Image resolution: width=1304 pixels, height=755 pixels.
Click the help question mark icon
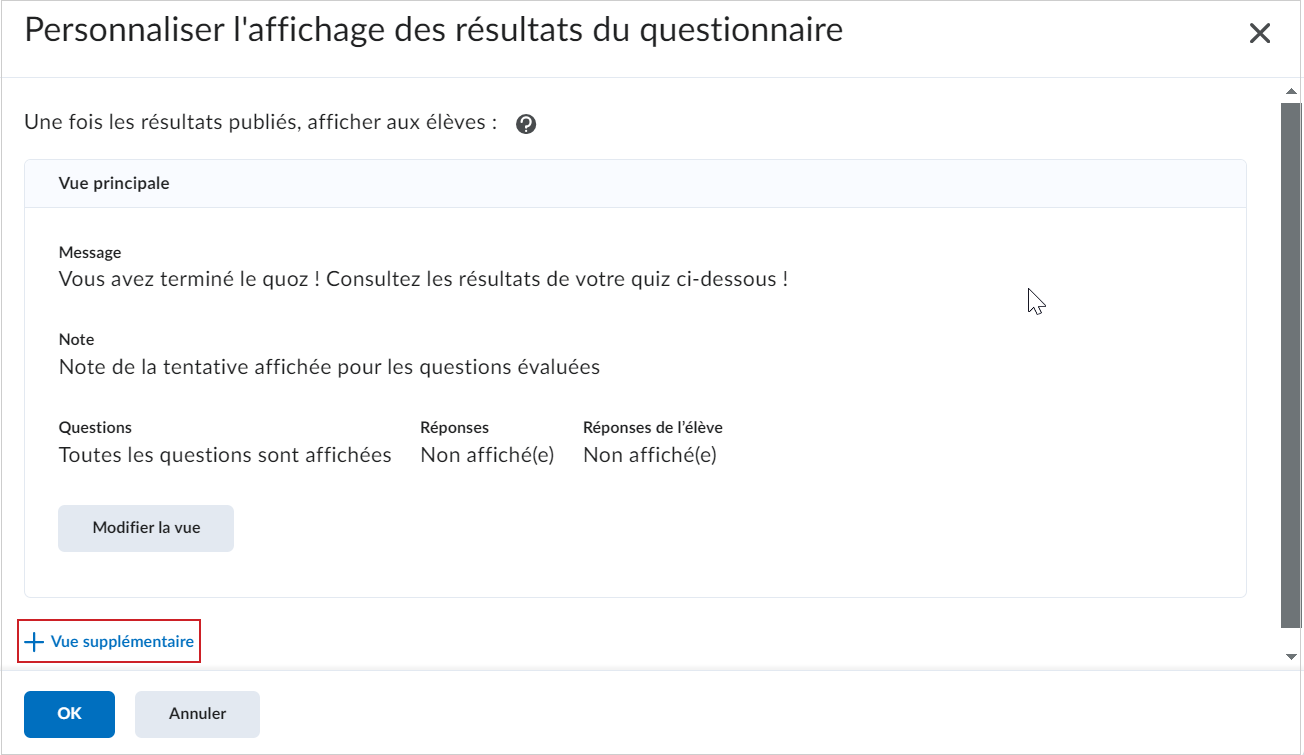coord(526,125)
